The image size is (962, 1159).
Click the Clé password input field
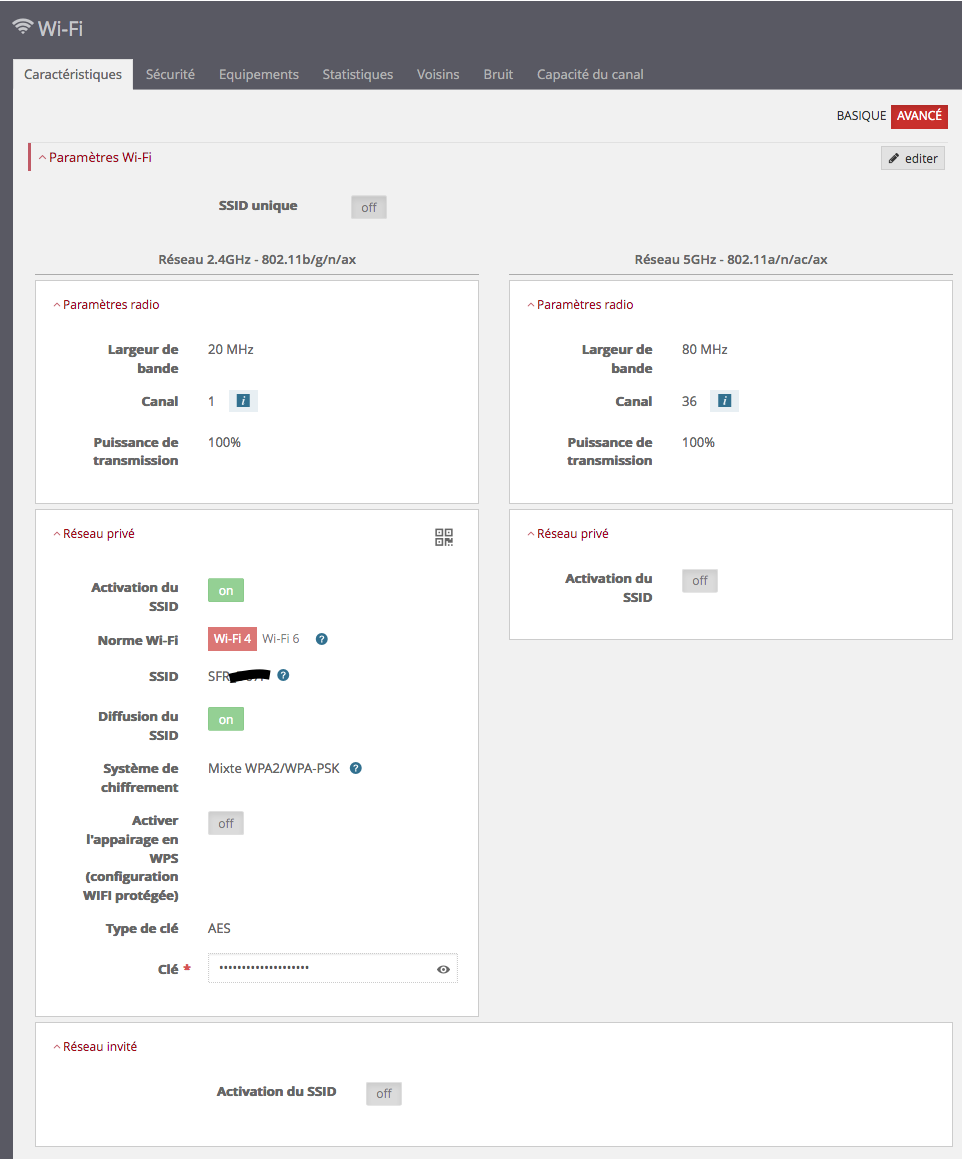click(322, 968)
